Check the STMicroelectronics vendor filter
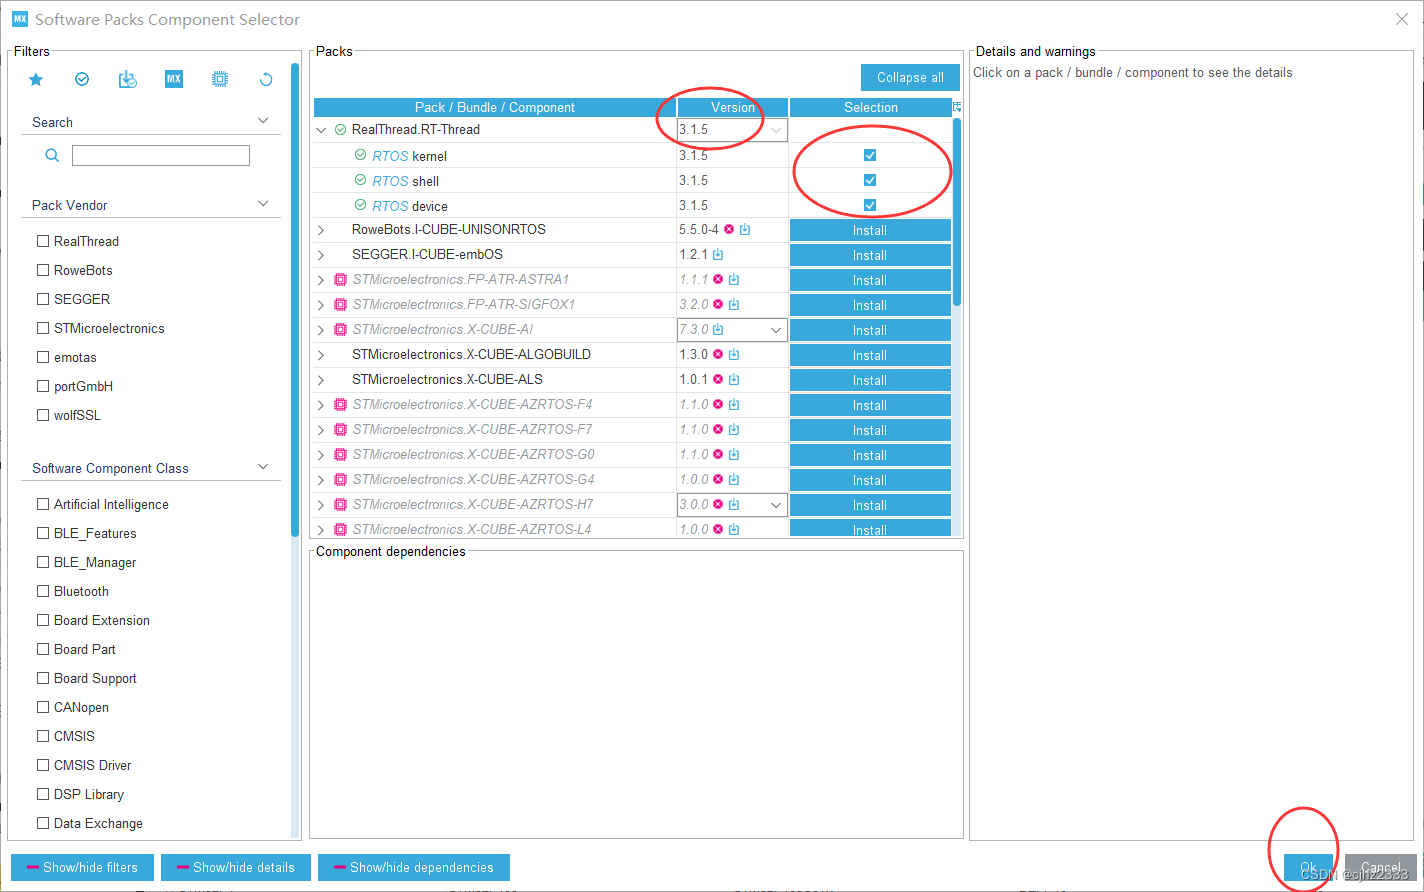 43,328
